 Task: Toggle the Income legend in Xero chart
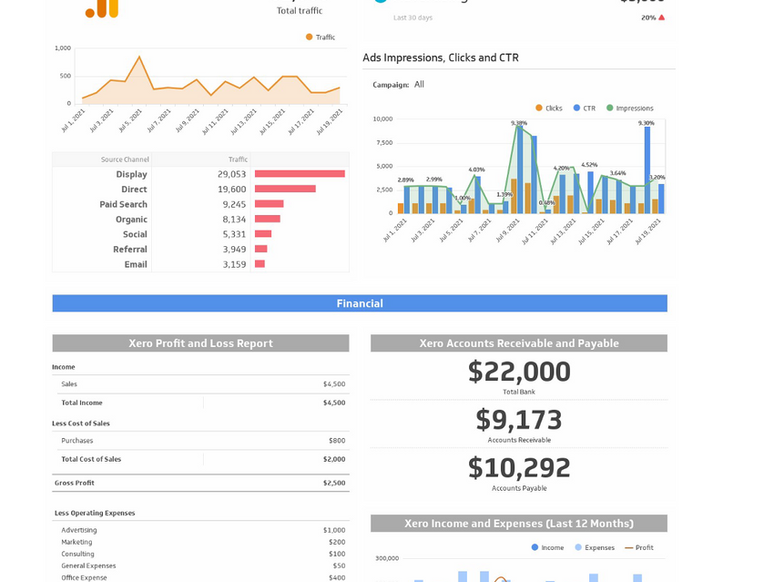point(548,547)
